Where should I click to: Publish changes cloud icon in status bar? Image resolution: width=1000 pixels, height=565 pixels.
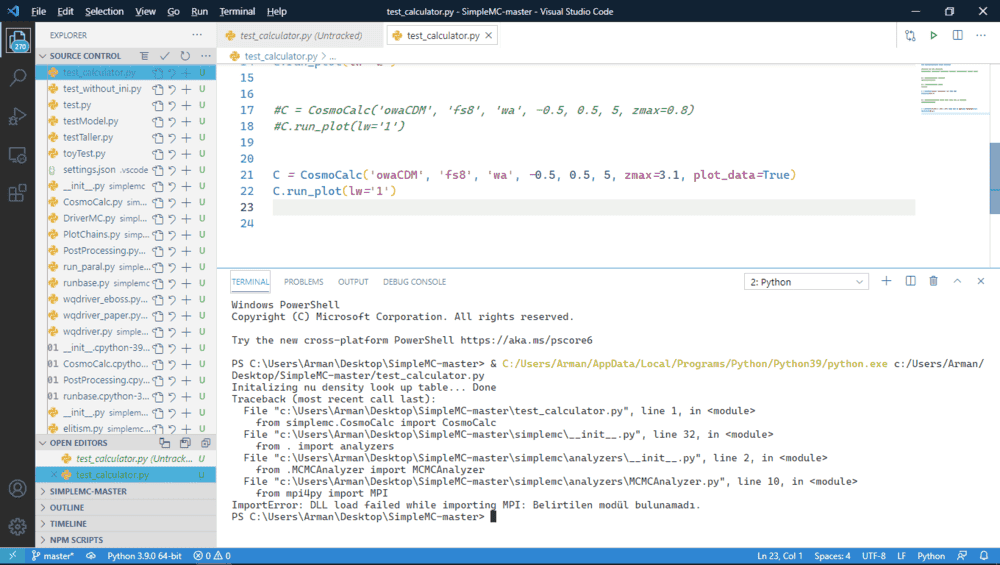[x=91, y=556]
